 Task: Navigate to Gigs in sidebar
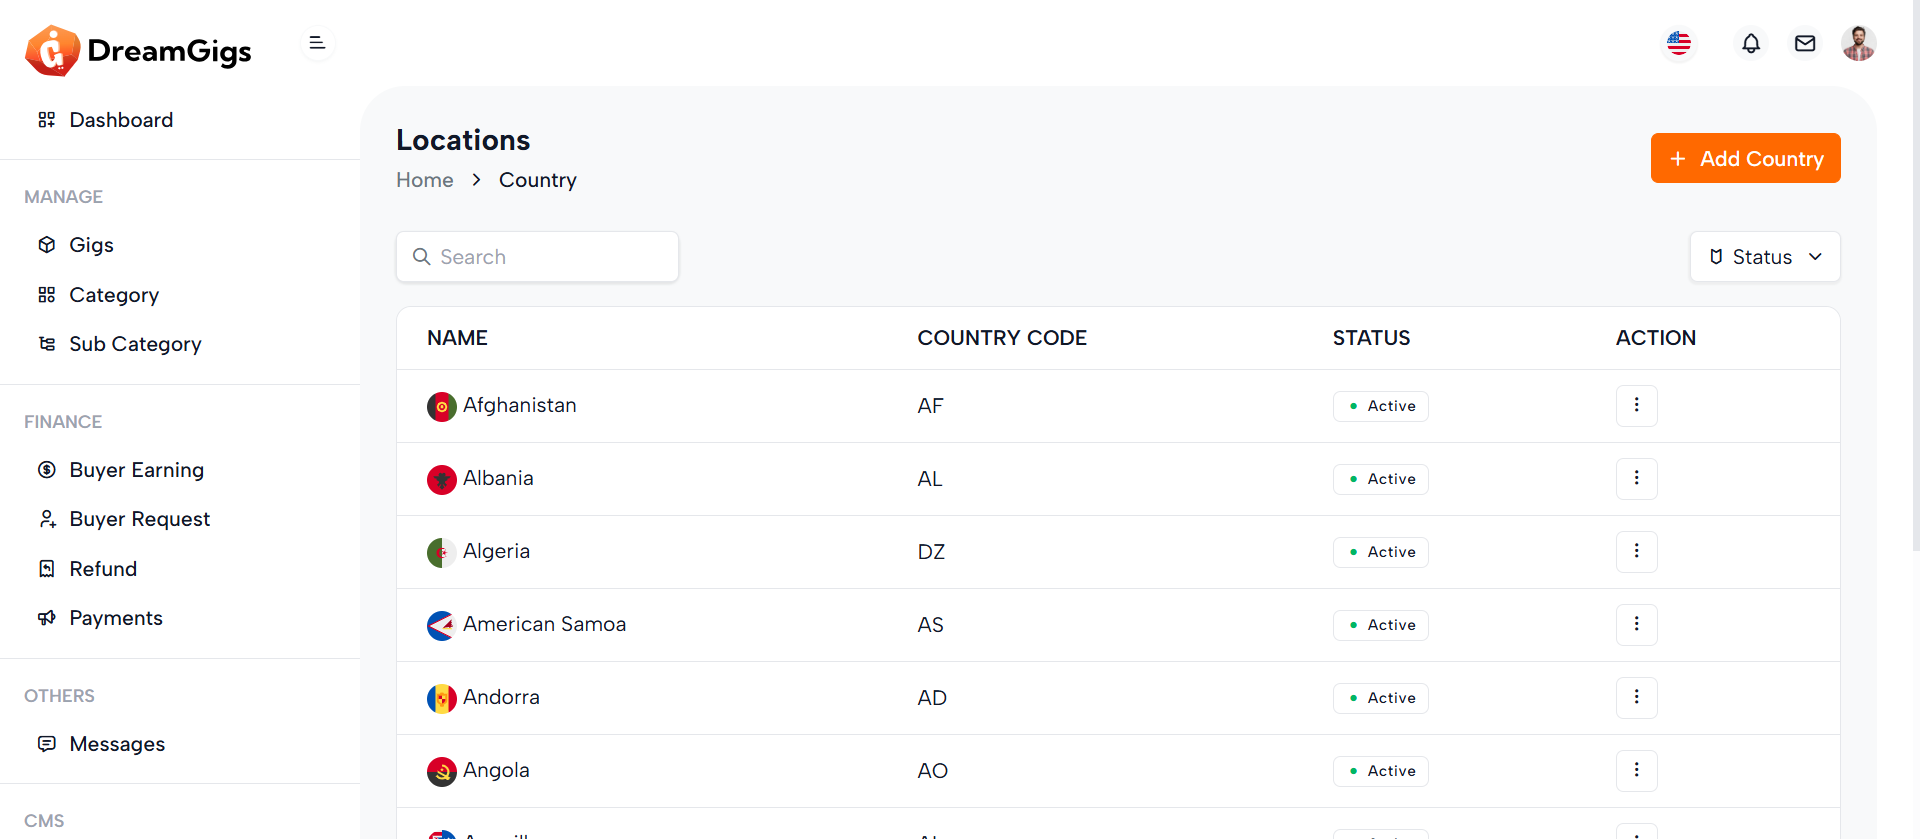[x=91, y=245]
